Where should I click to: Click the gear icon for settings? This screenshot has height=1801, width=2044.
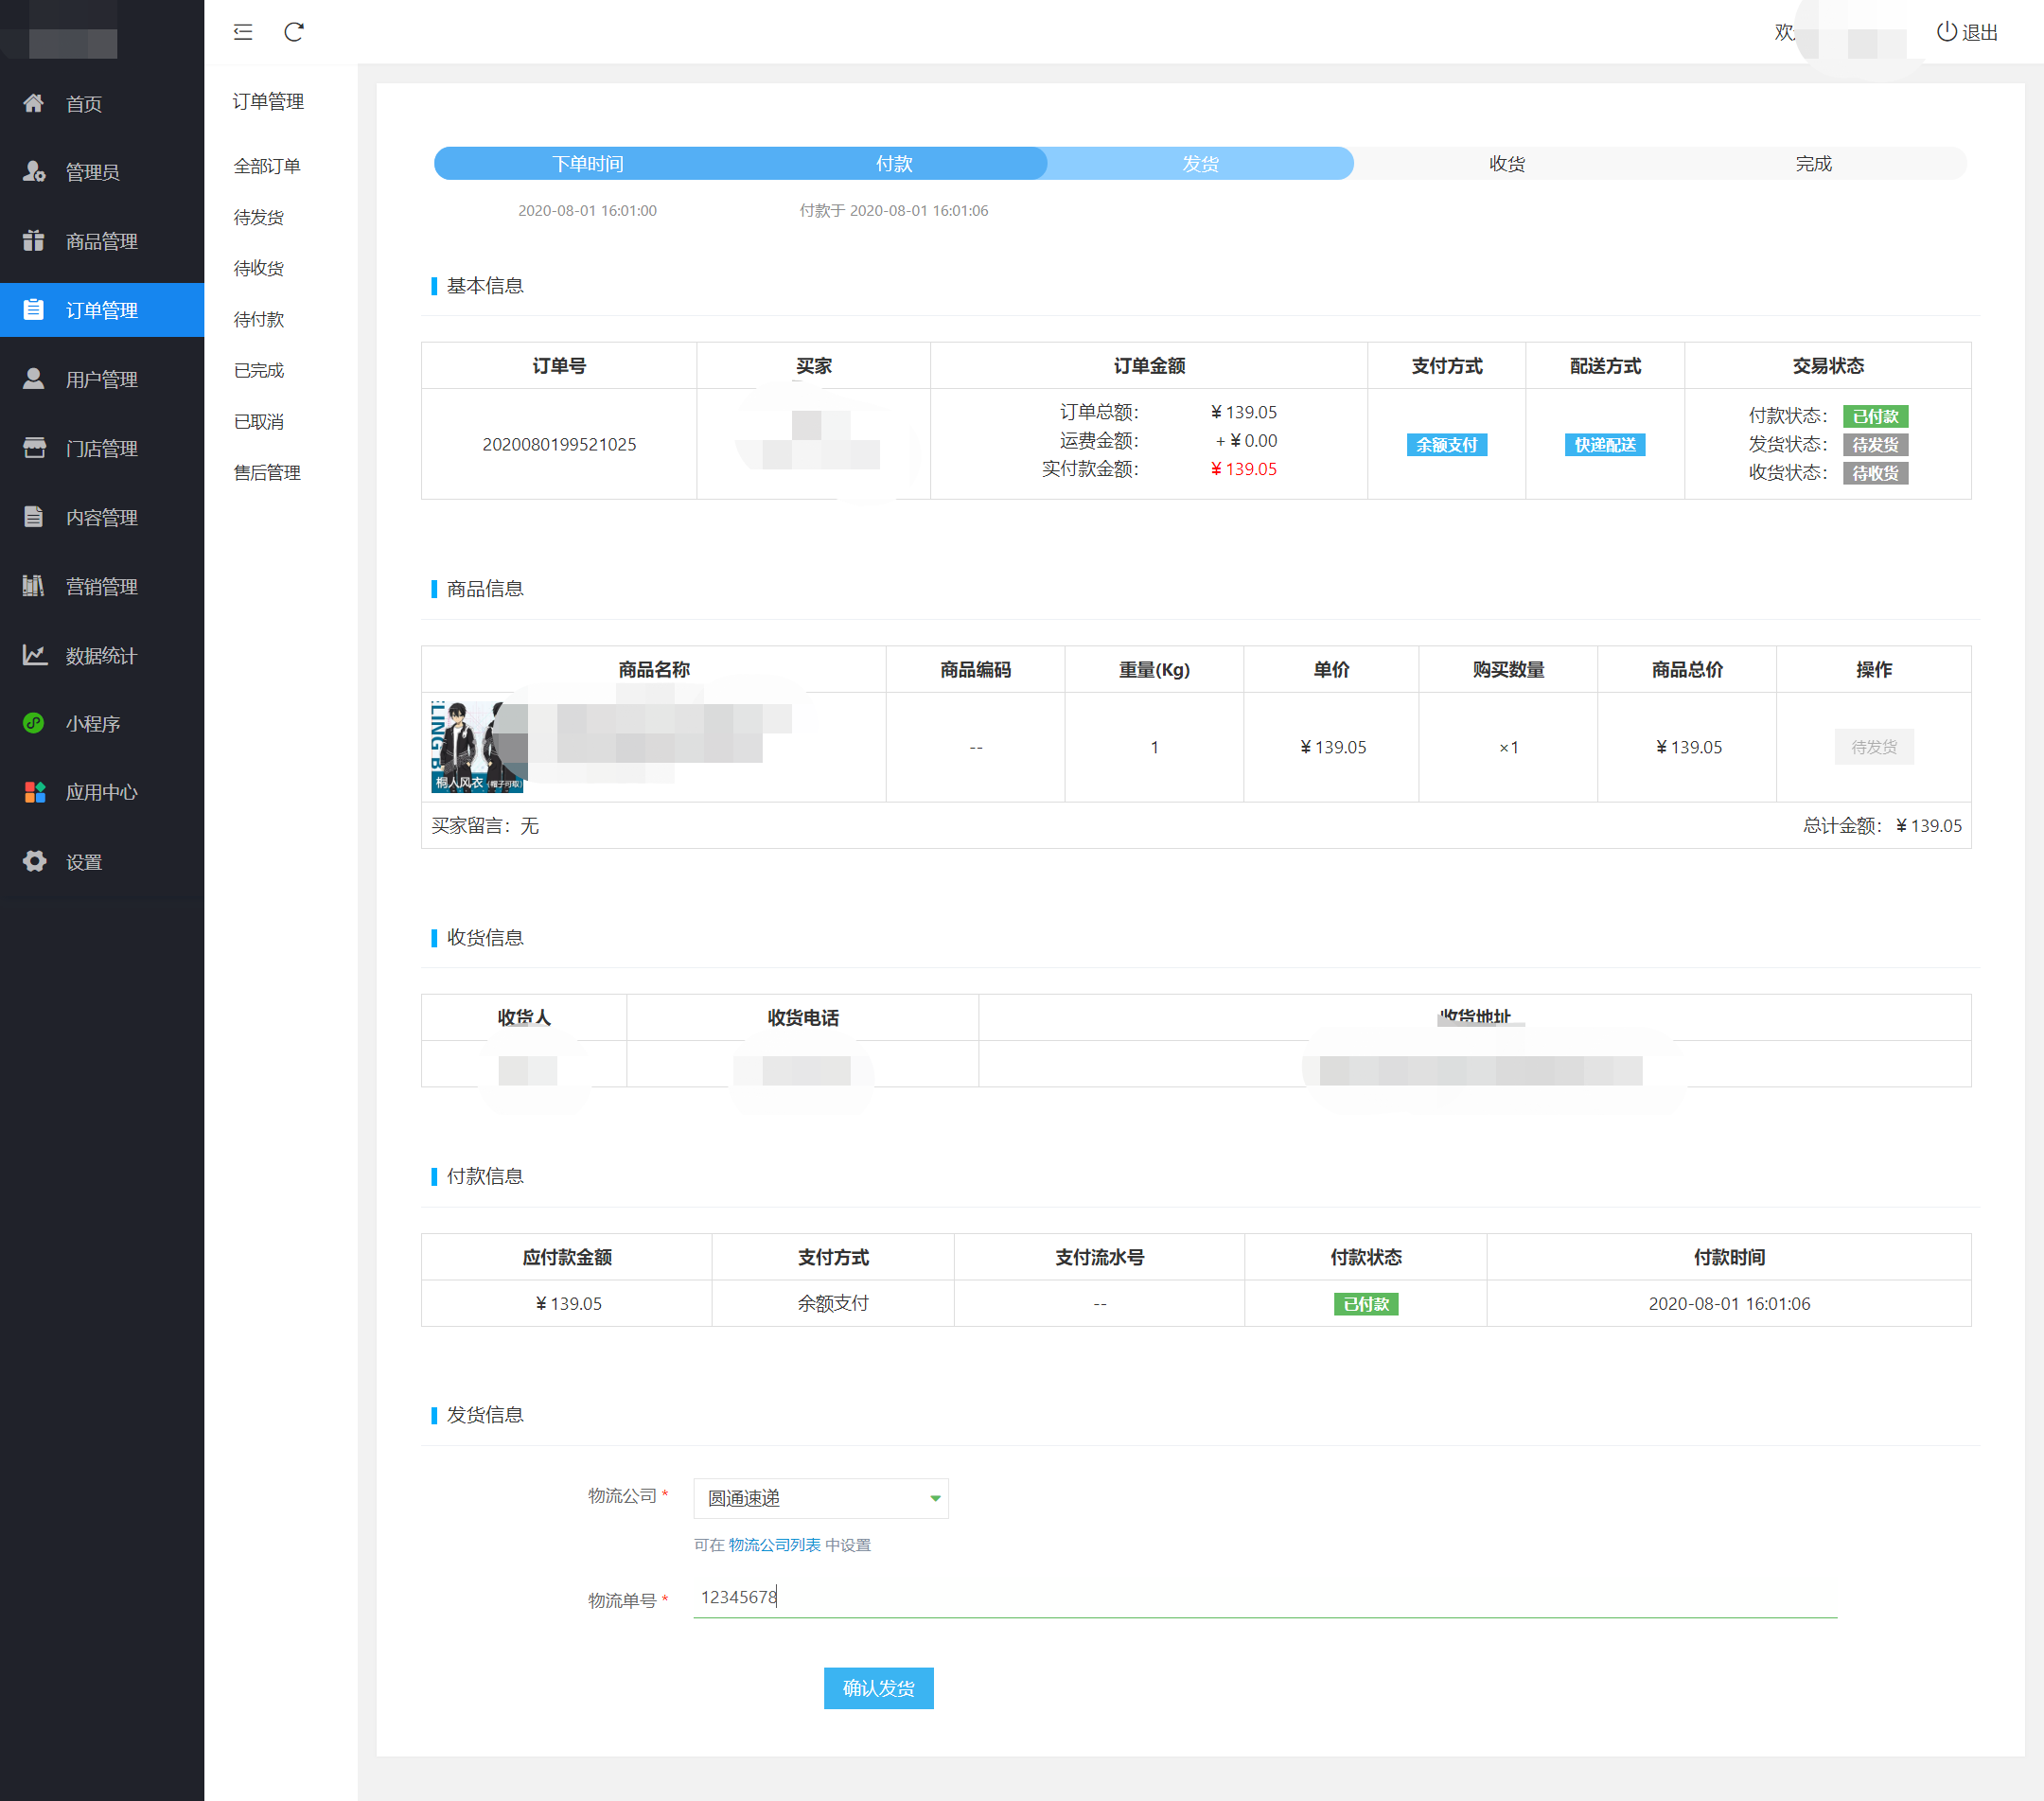(34, 861)
